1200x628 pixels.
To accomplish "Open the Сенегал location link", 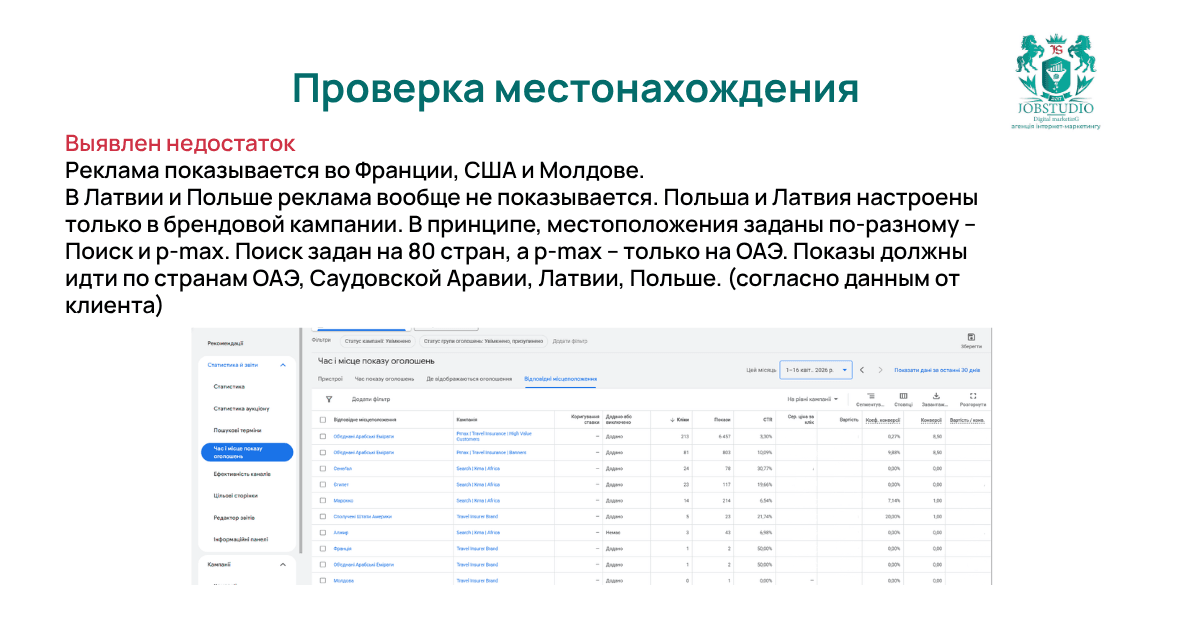I will [x=343, y=468].
